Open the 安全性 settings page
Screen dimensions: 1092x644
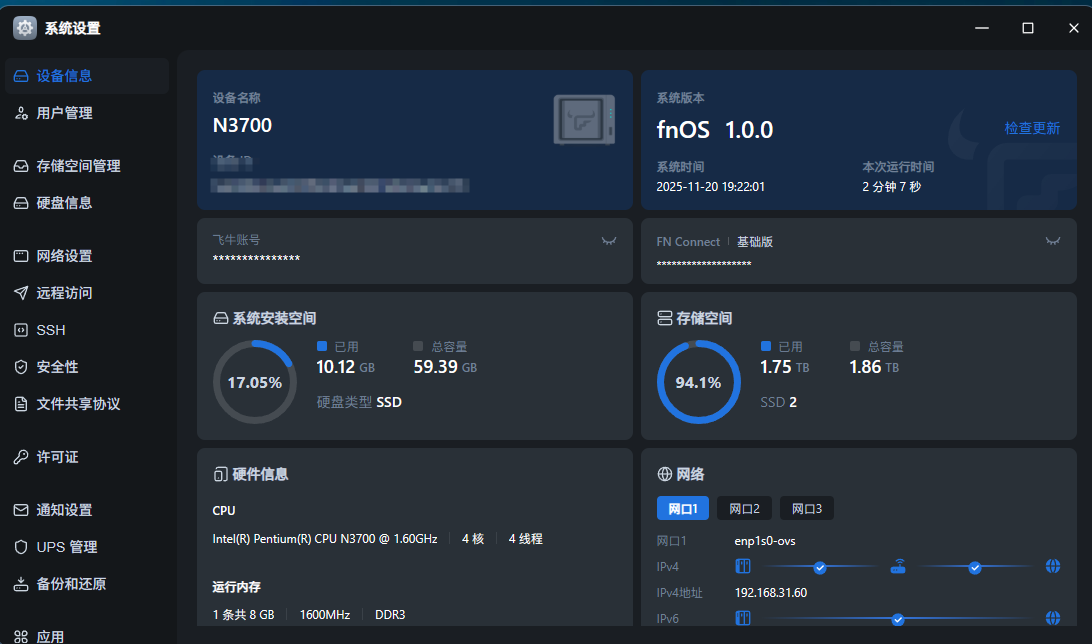(x=86, y=367)
